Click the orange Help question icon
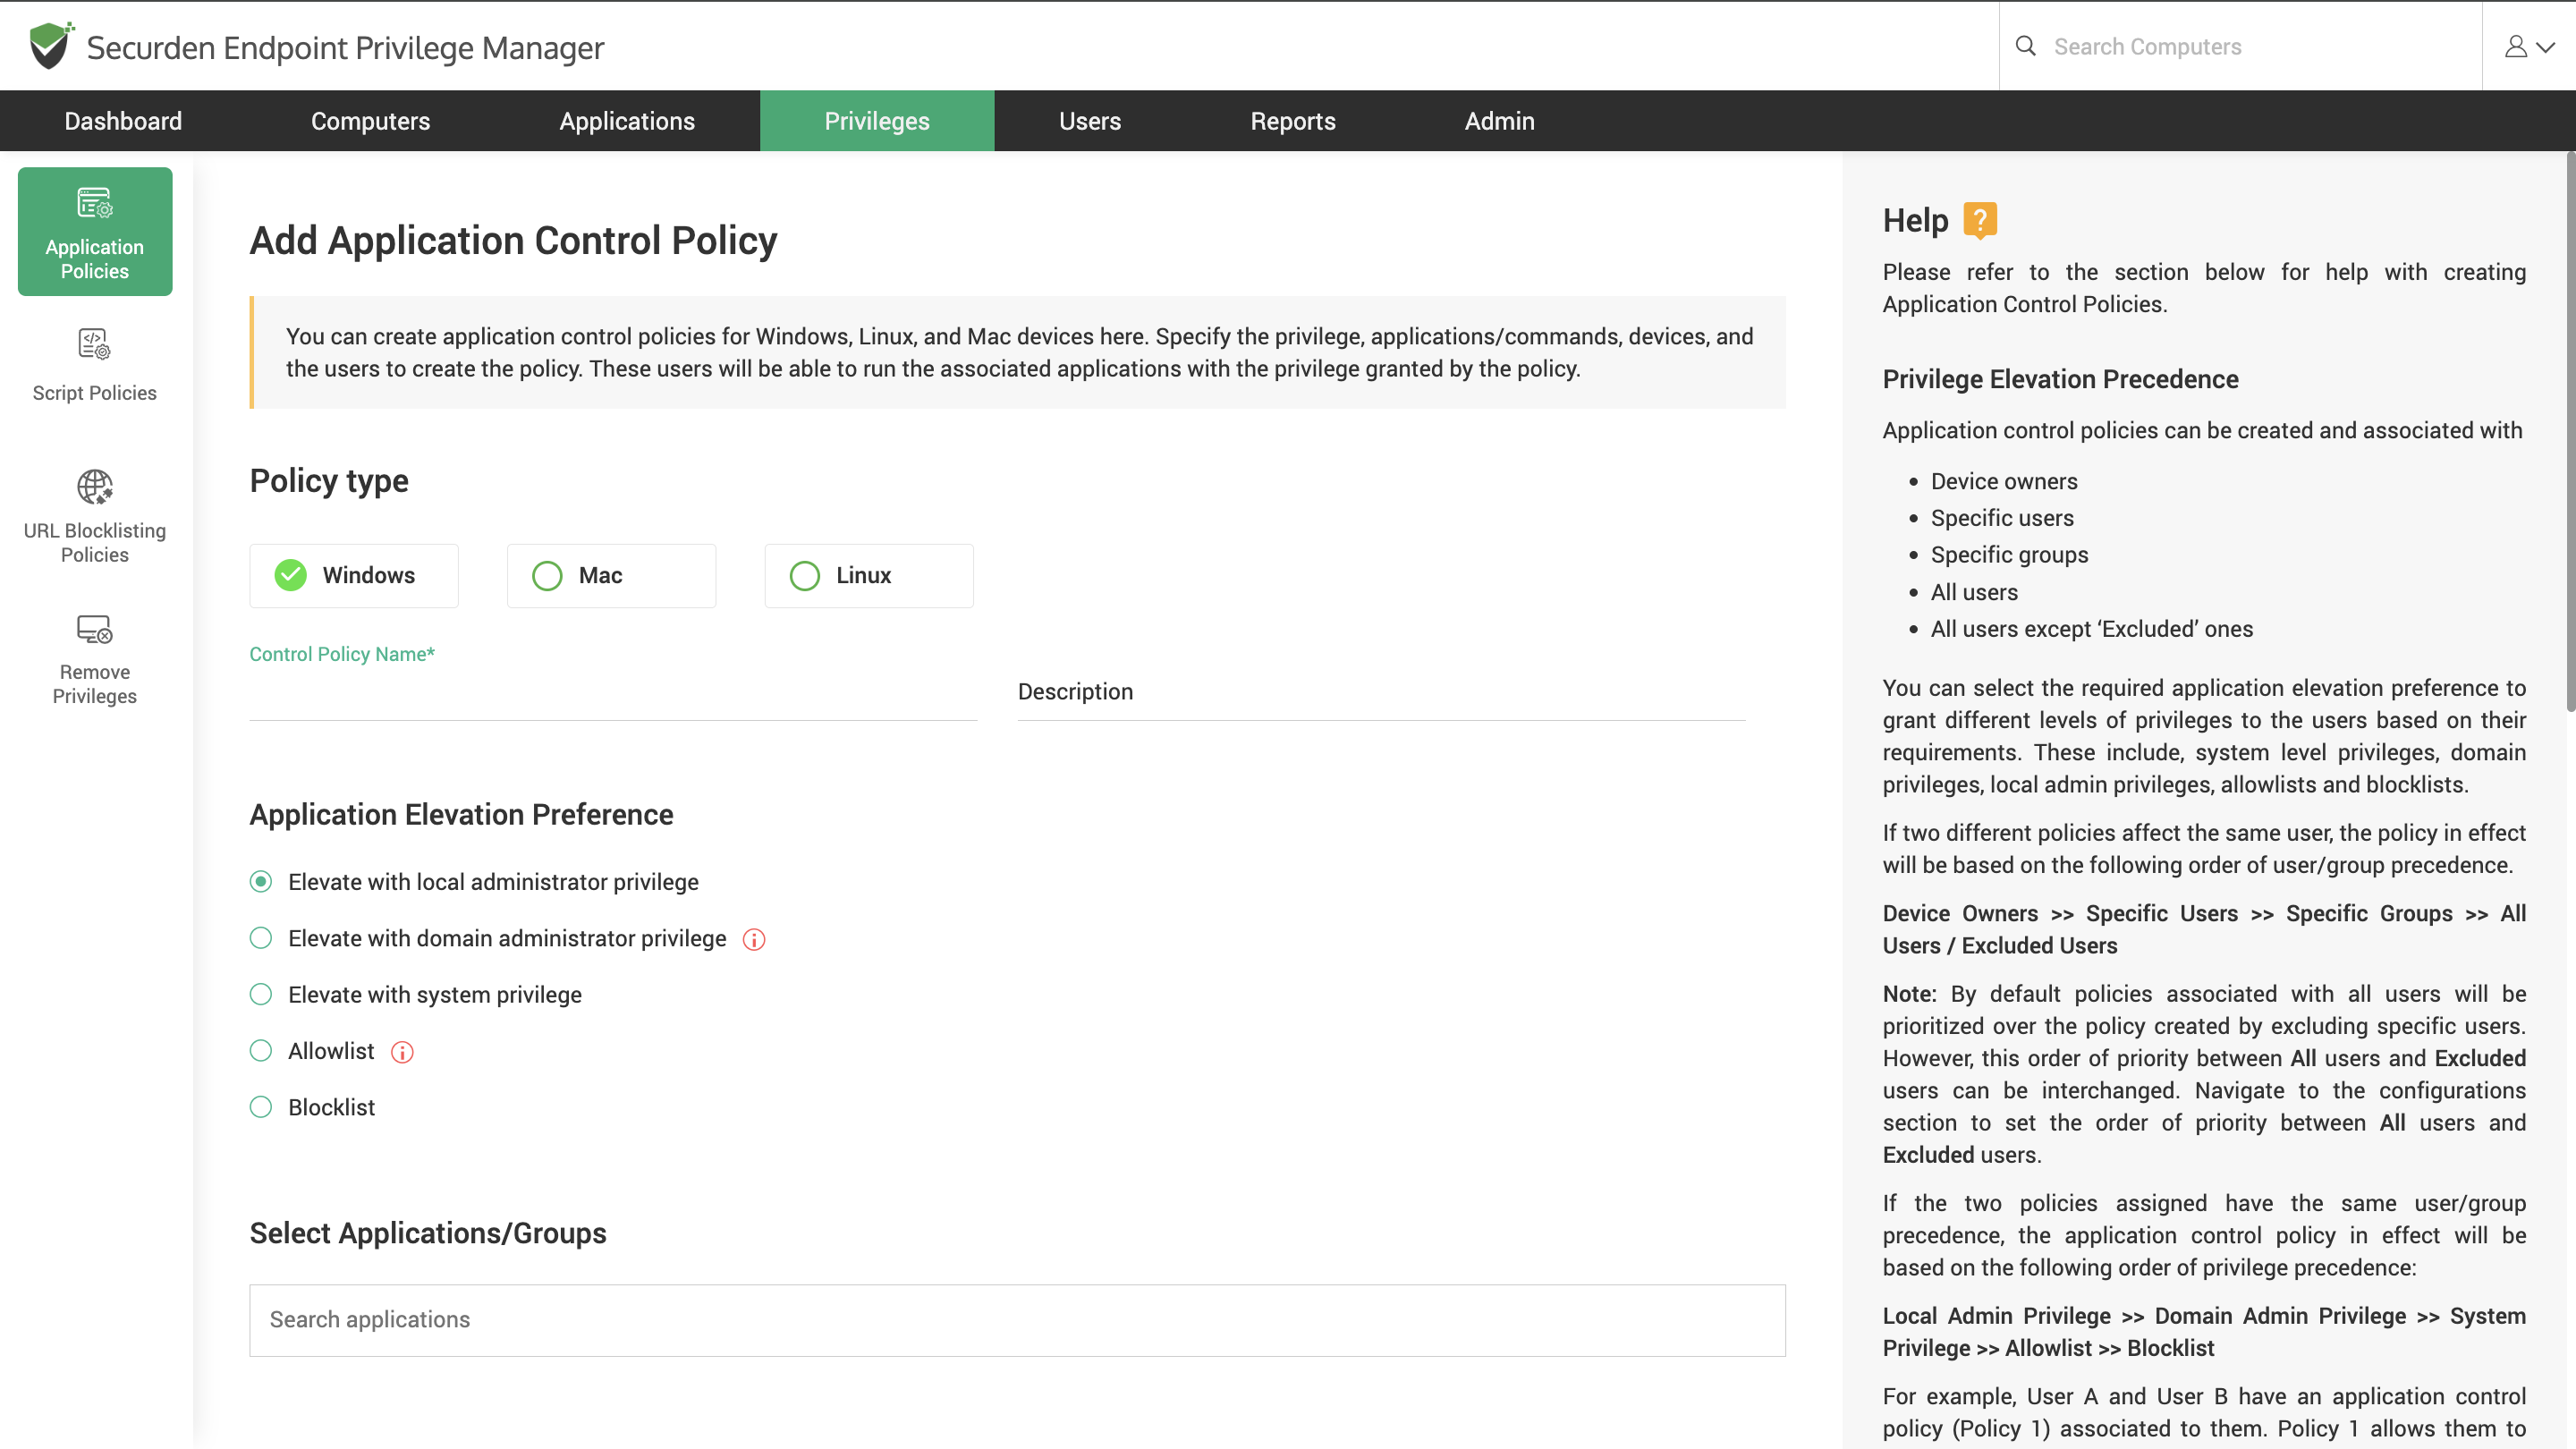 coord(1979,220)
